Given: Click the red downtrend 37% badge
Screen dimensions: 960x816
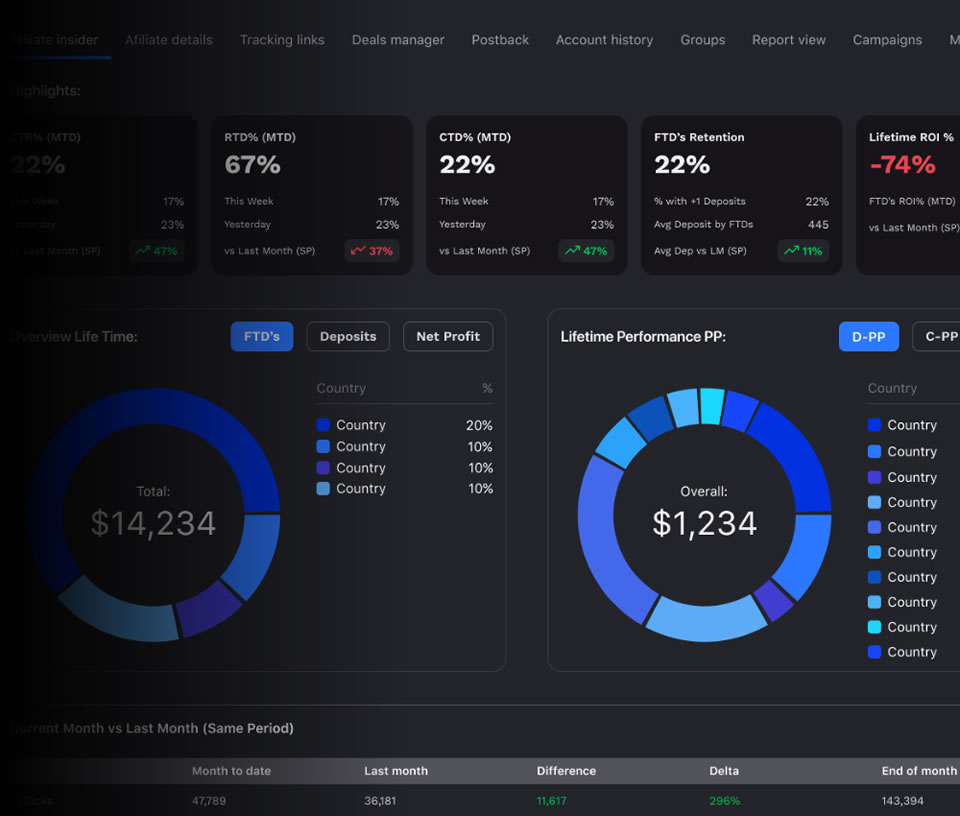Looking at the screenshot, I should point(372,251).
